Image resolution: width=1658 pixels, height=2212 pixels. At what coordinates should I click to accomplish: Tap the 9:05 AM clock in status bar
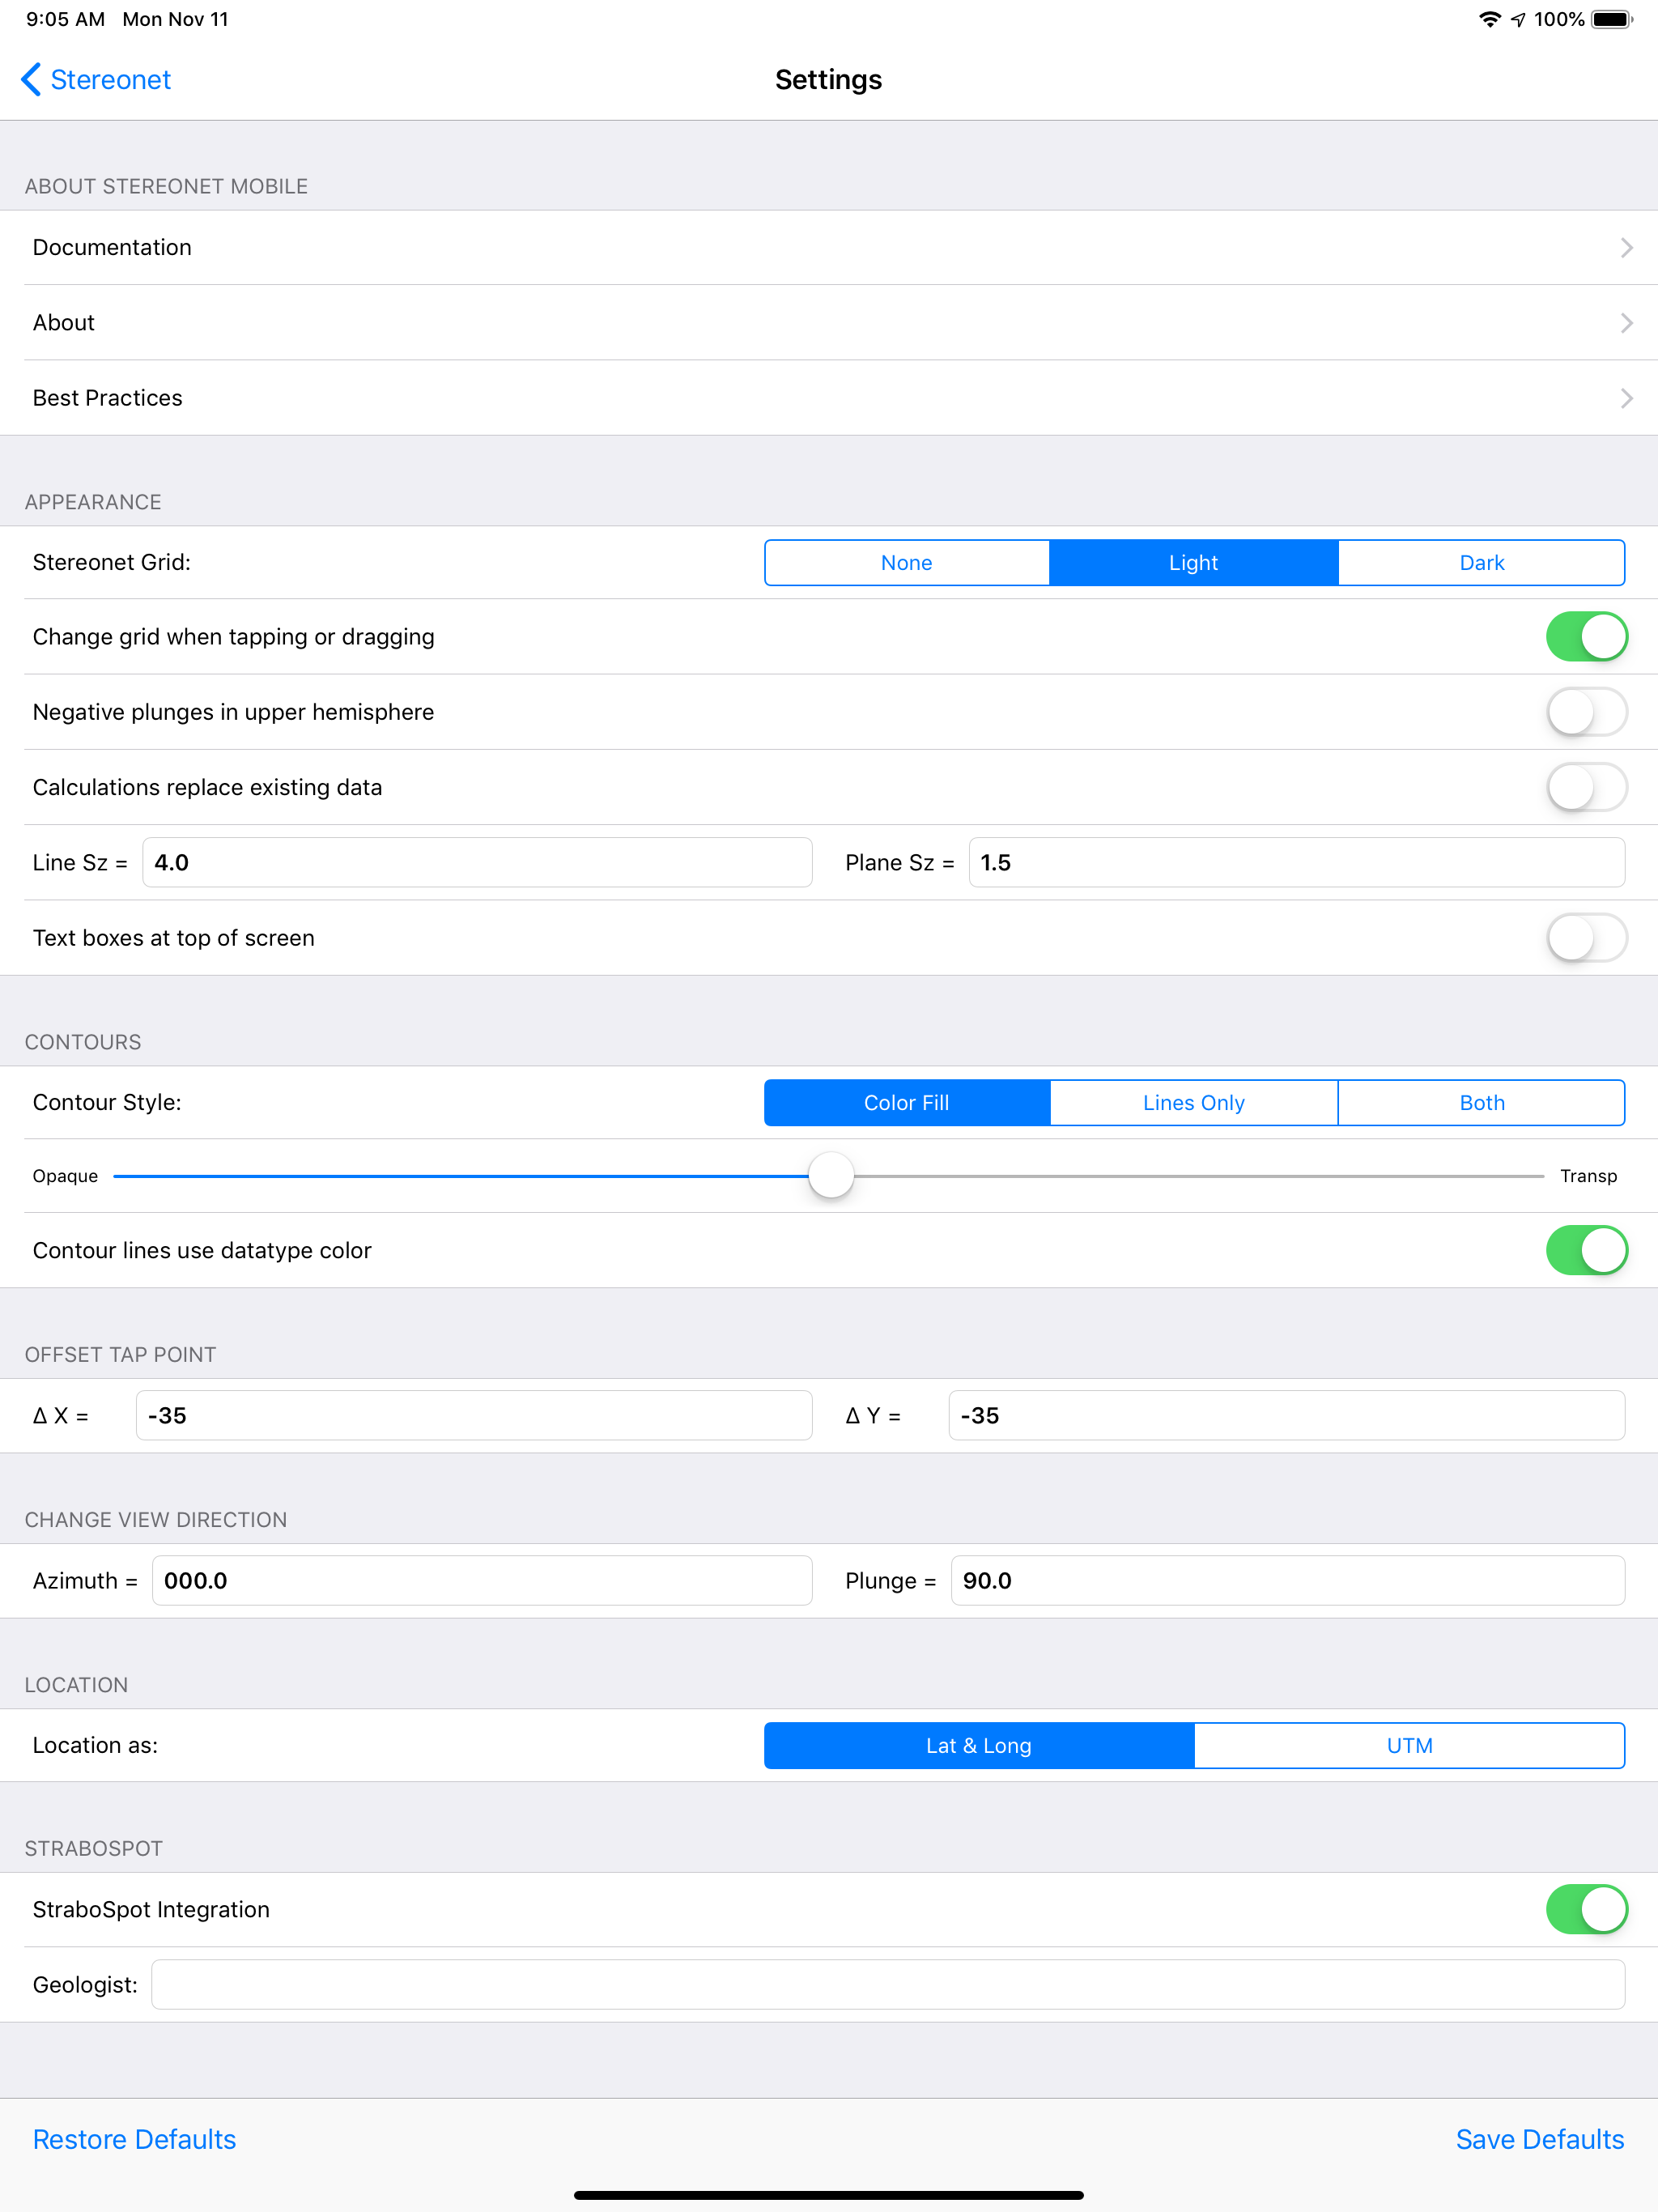pos(65,19)
